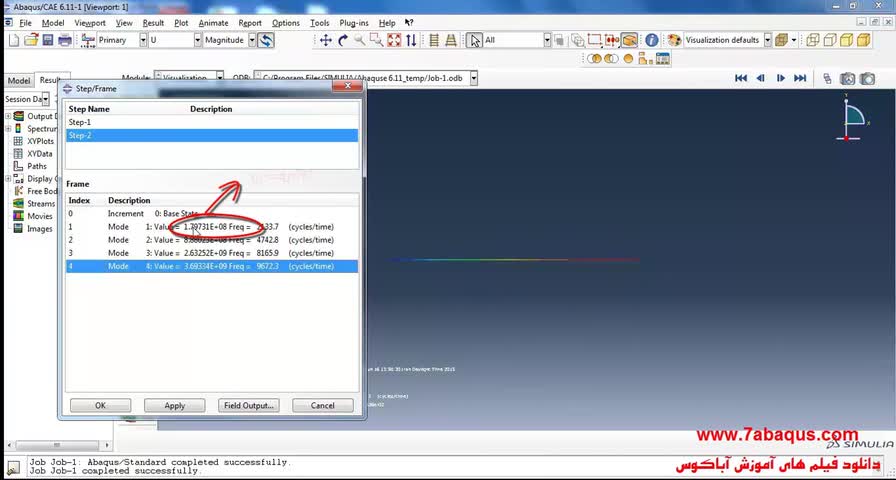Open the color code palette icon
This screenshot has height=480, width=896.
coord(674,40)
